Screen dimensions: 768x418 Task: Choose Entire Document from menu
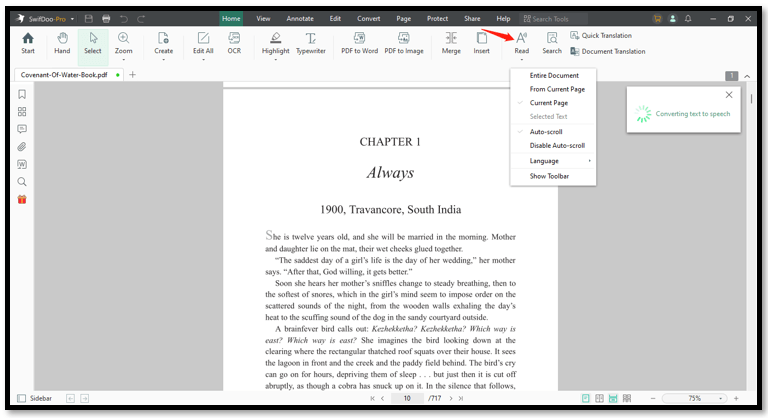click(553, 75)
